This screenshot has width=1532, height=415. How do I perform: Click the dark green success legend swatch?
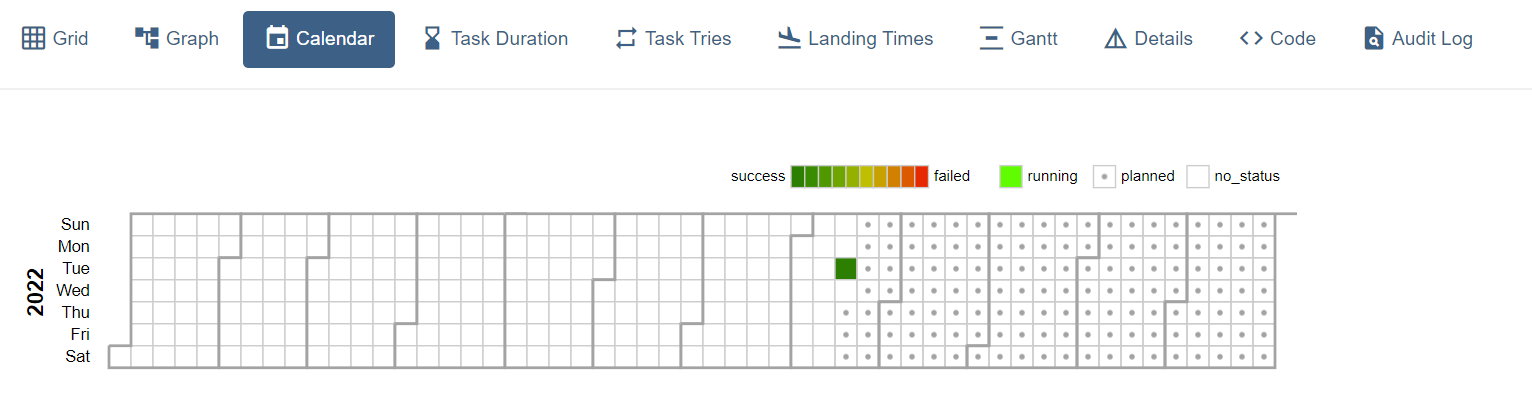click(797, 176)
